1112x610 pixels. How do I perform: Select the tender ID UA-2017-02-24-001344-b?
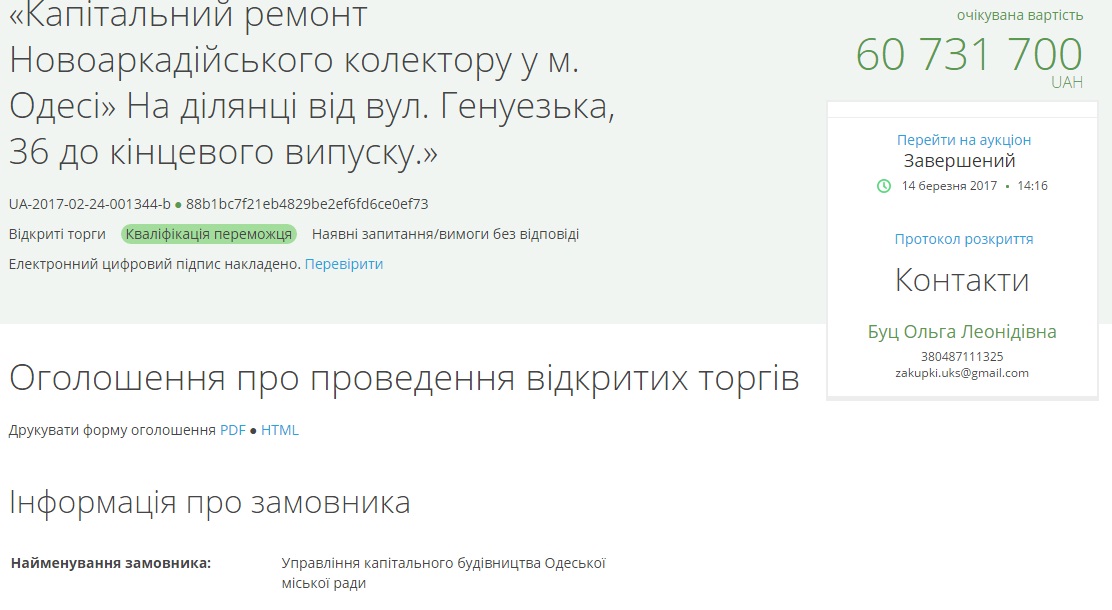click(x=90, y=204)
